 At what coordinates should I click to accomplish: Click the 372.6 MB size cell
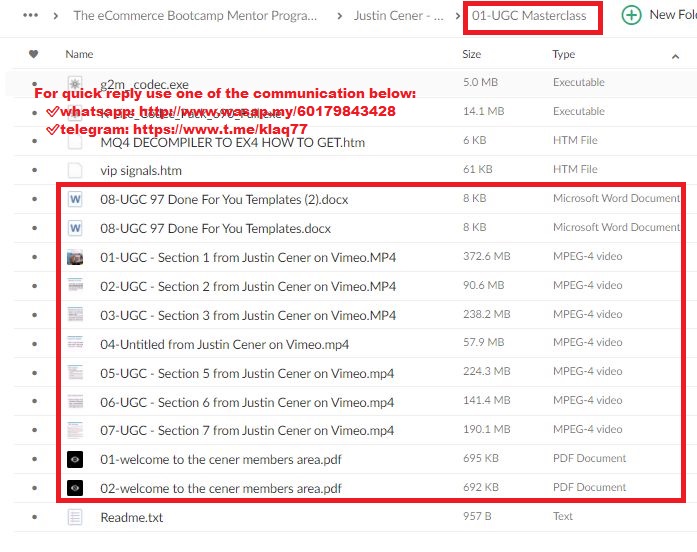point(486,256)
